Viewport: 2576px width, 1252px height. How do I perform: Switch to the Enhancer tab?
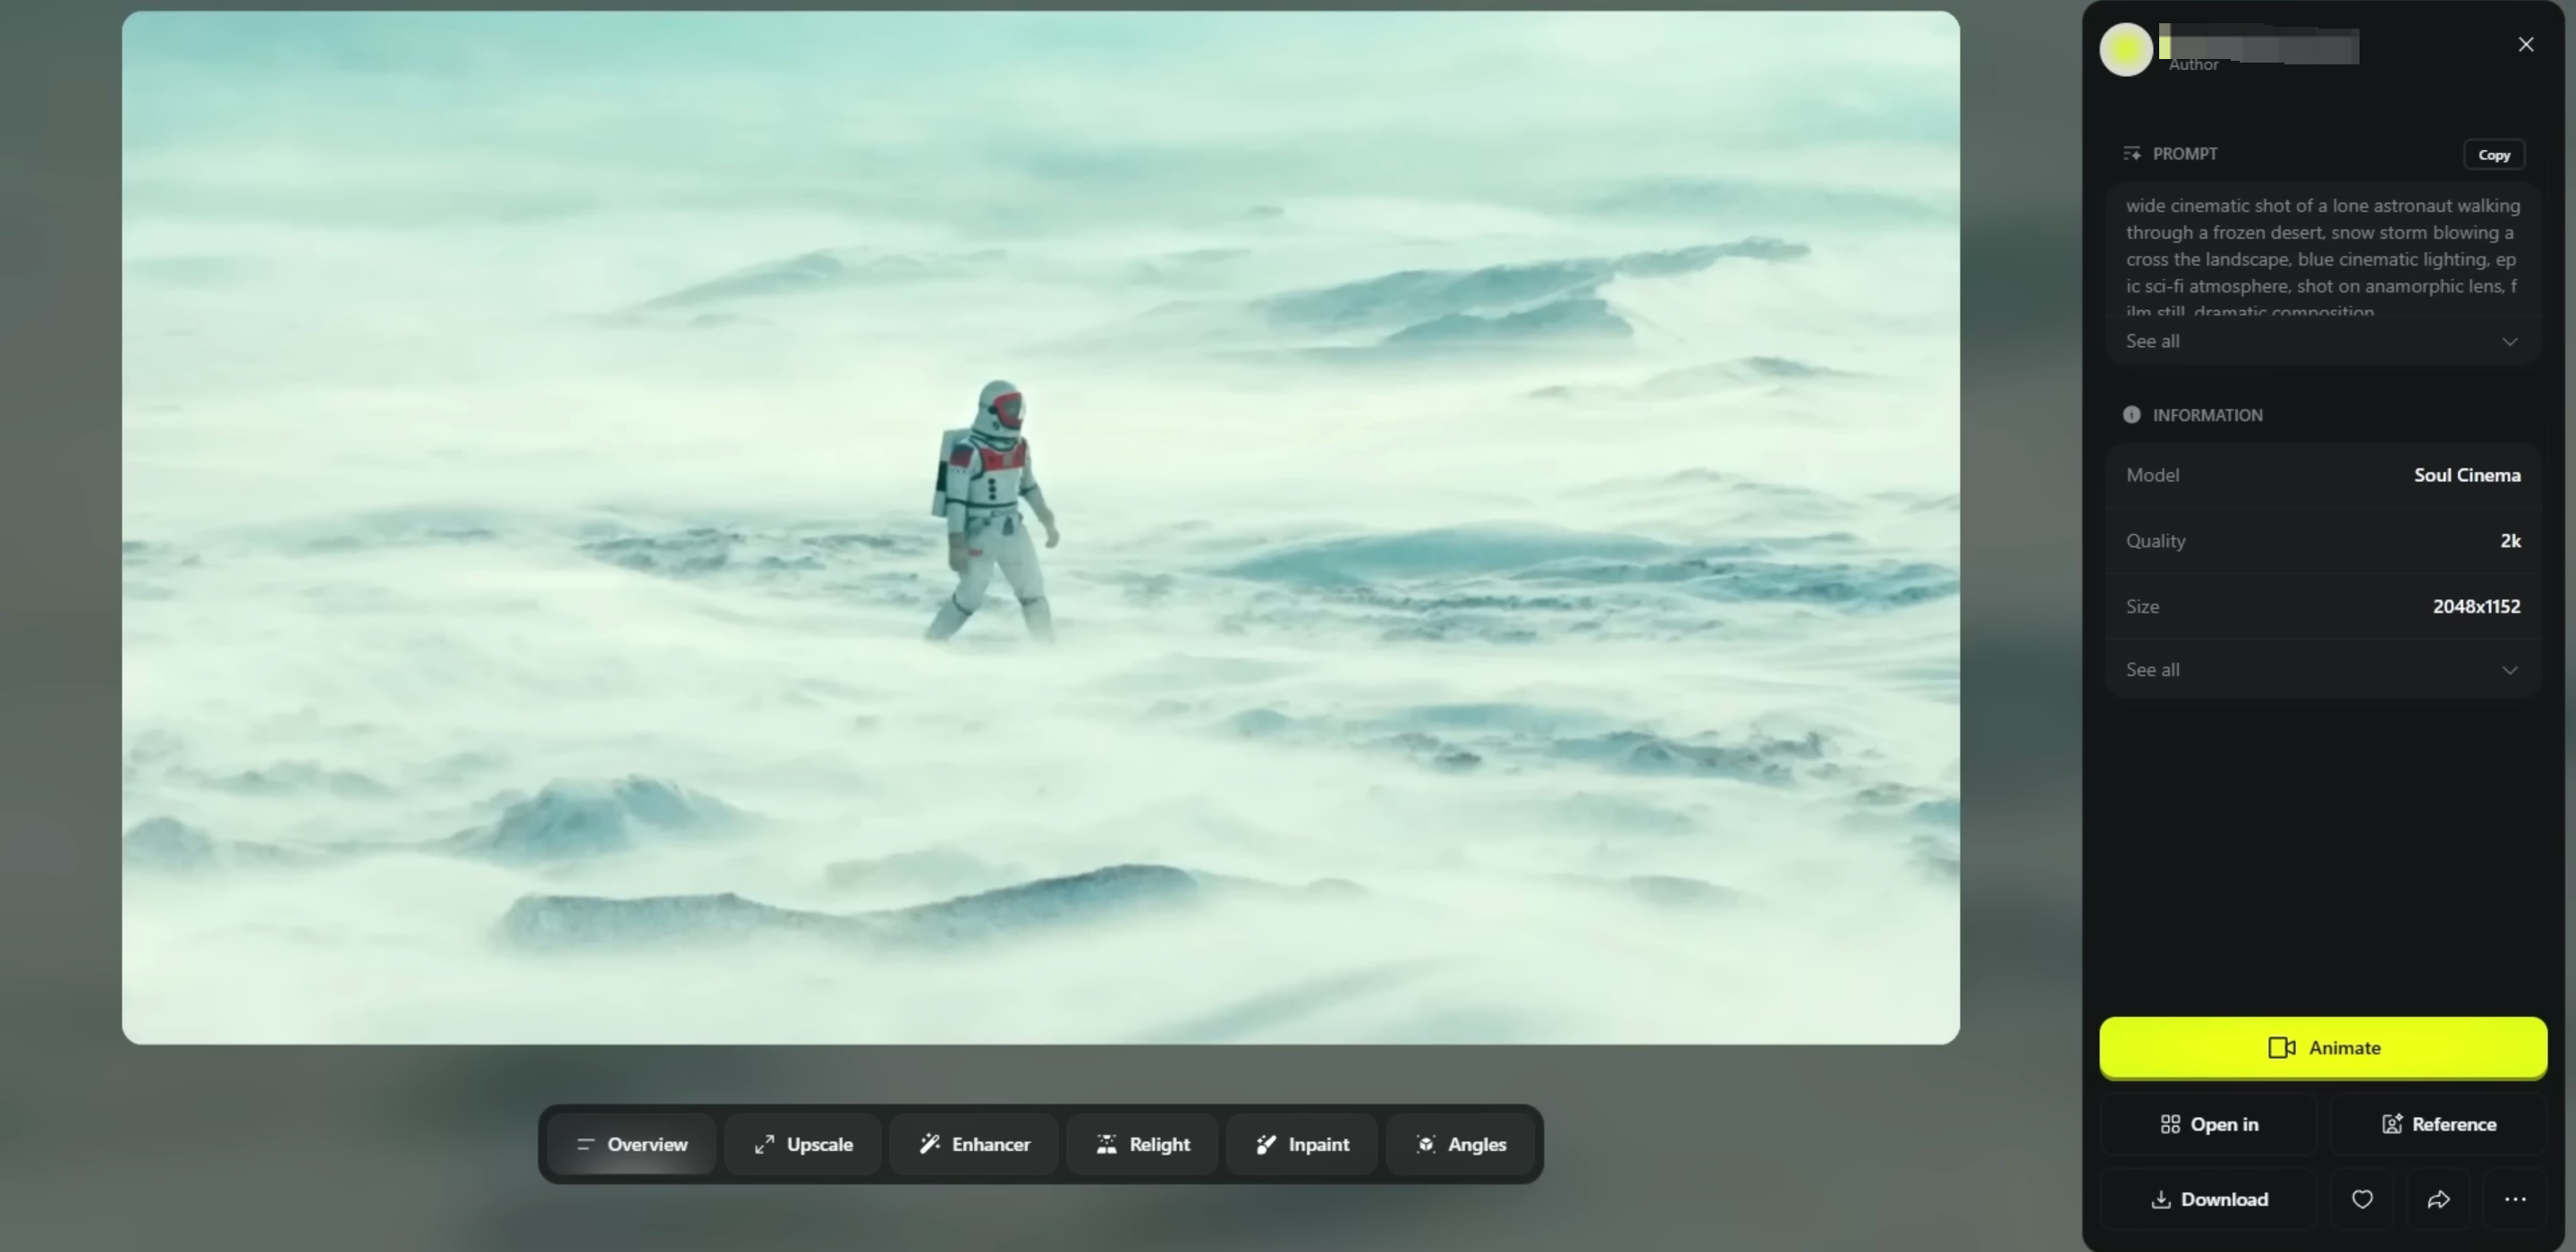point(974,1144)
